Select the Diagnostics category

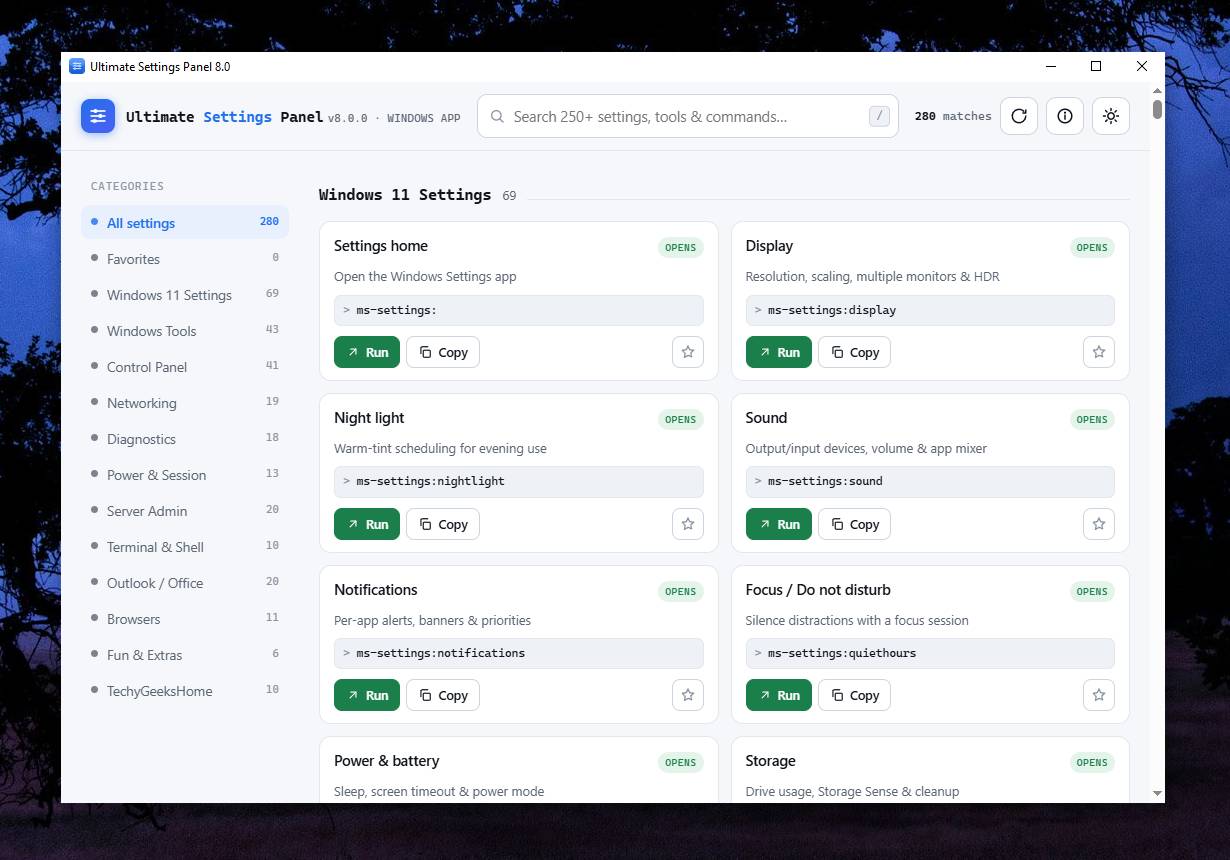pyautogui.click(x=185, y=438)
